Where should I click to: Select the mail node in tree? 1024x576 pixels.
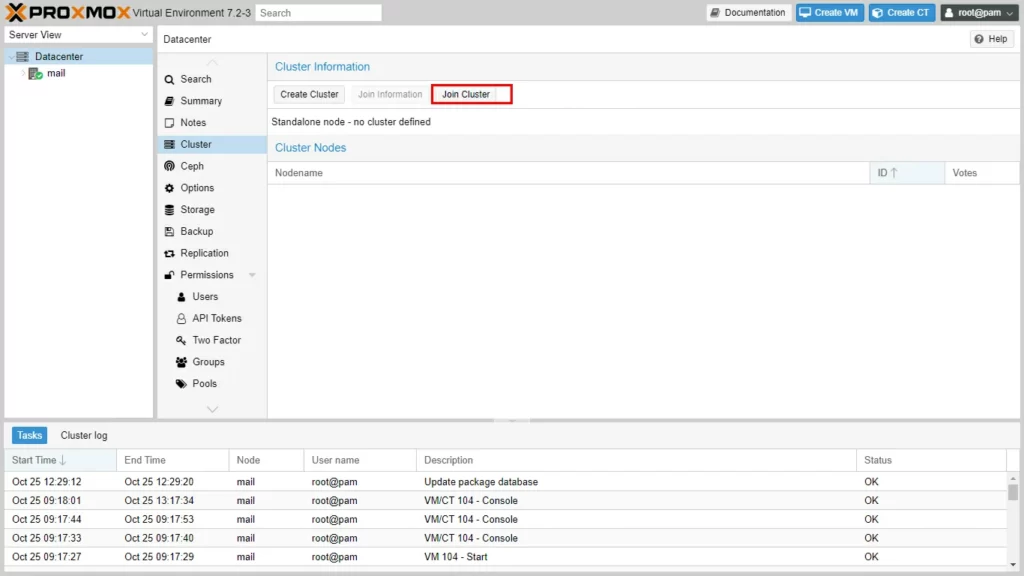point(56,73)
